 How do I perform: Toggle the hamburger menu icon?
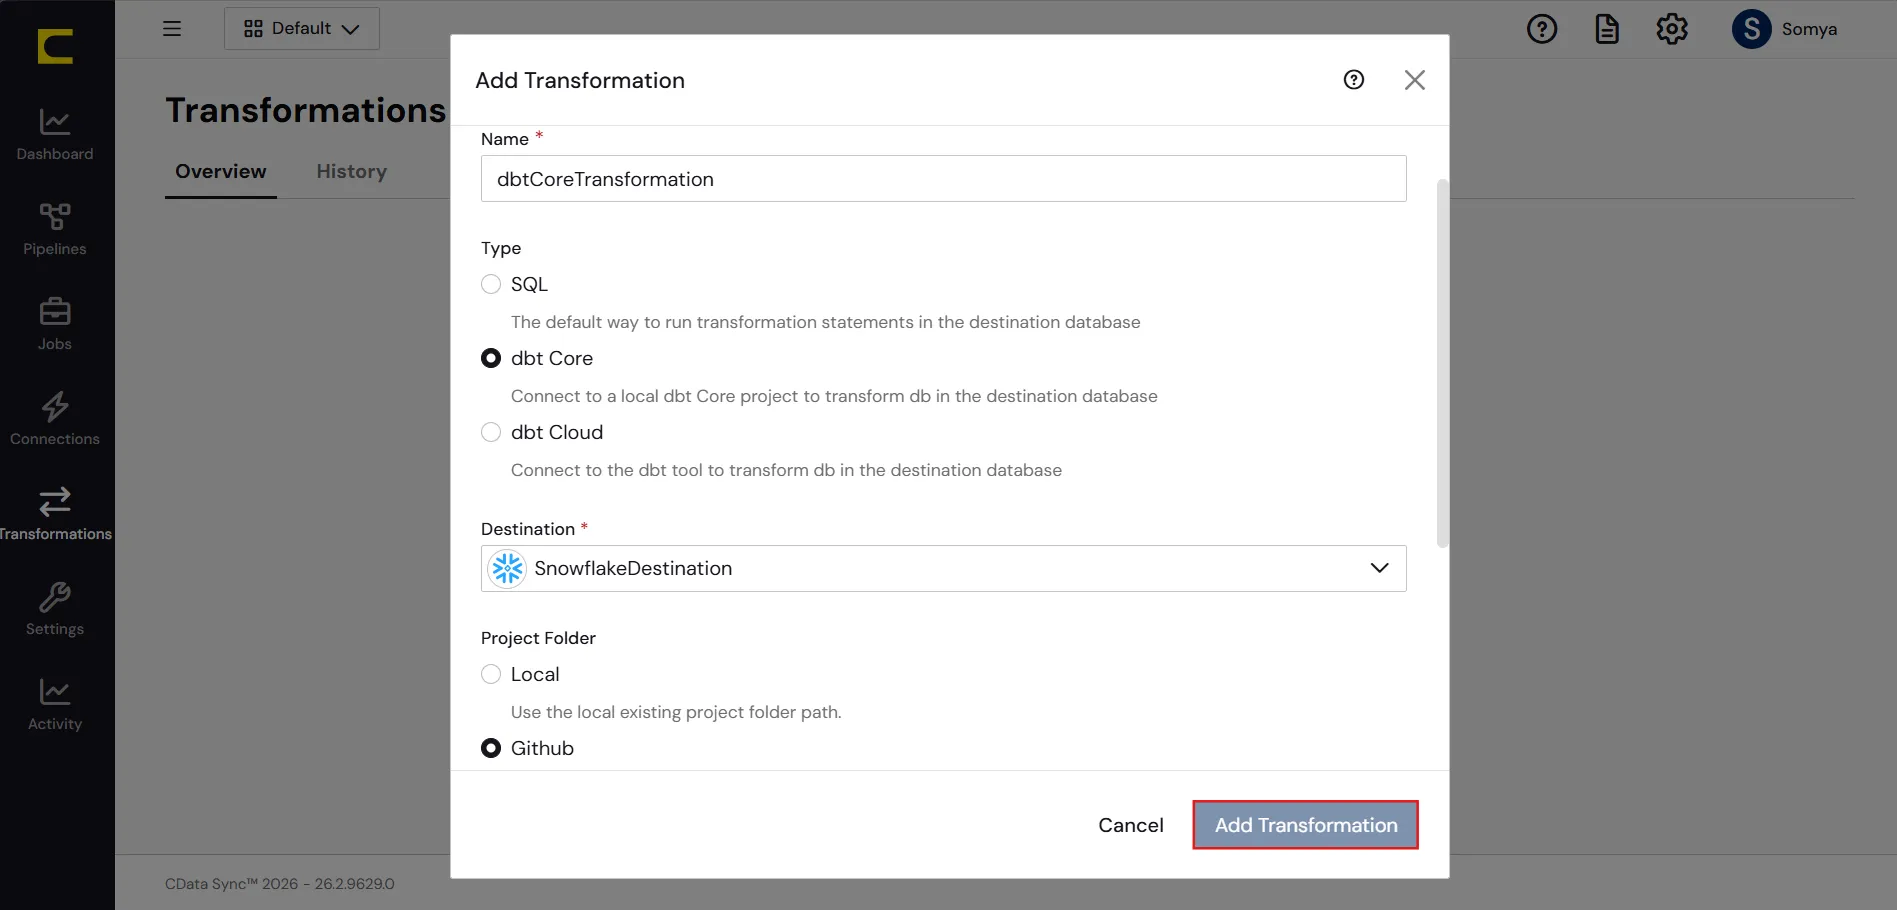tap(172, 29)
